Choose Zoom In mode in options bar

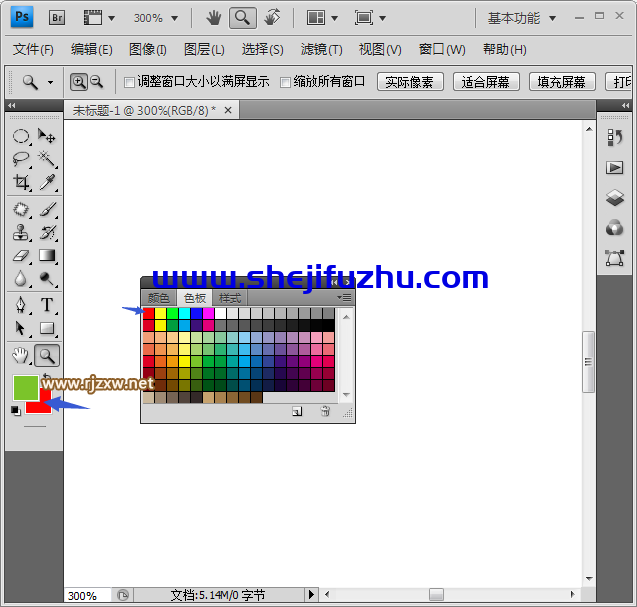pos(79,82)
